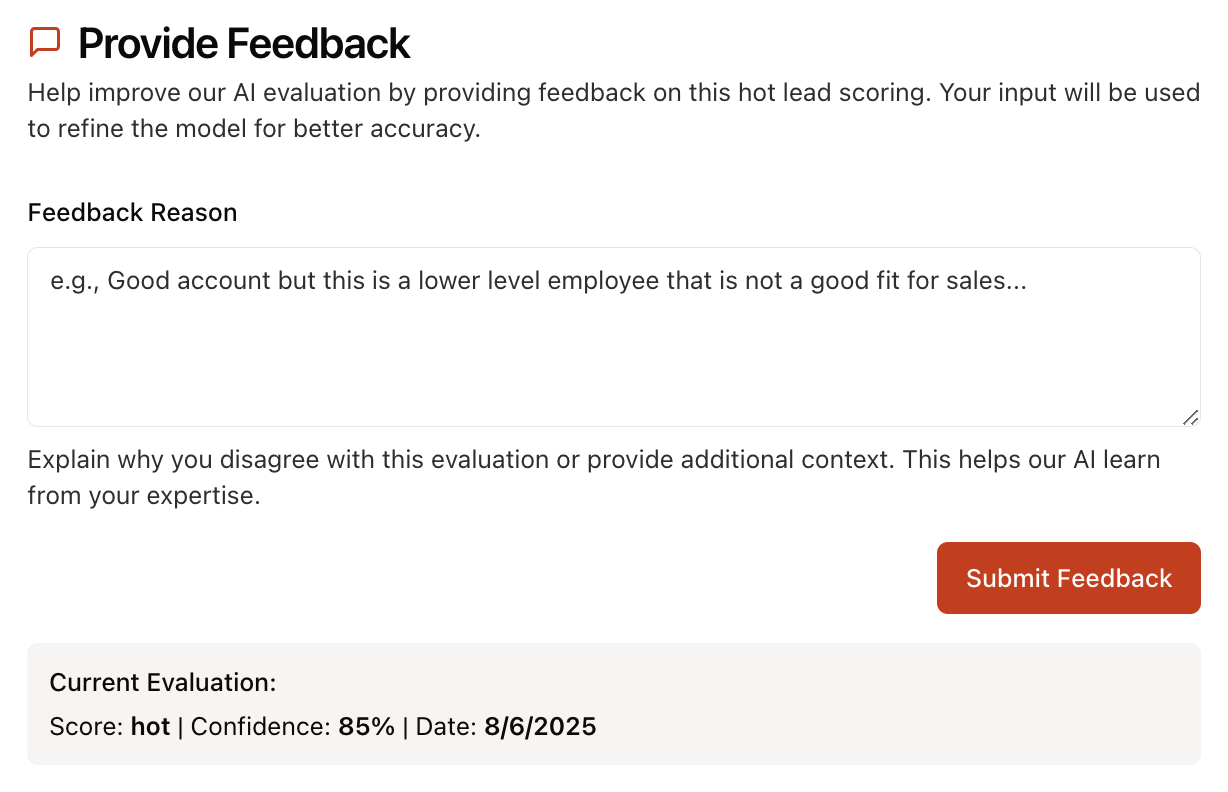Click the bold hot score value
This screenshot has height=792, width=1228.
[x=150, y=727]
